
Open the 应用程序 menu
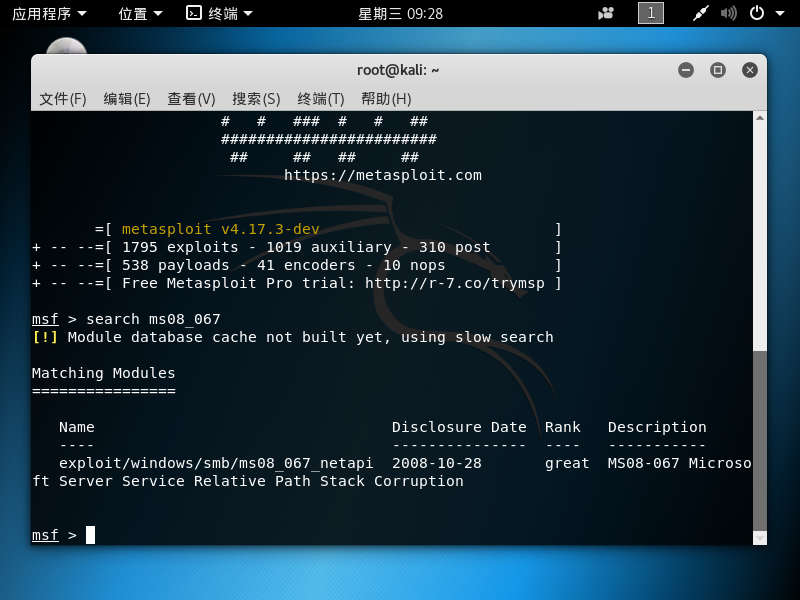click(x=49, y=14)
